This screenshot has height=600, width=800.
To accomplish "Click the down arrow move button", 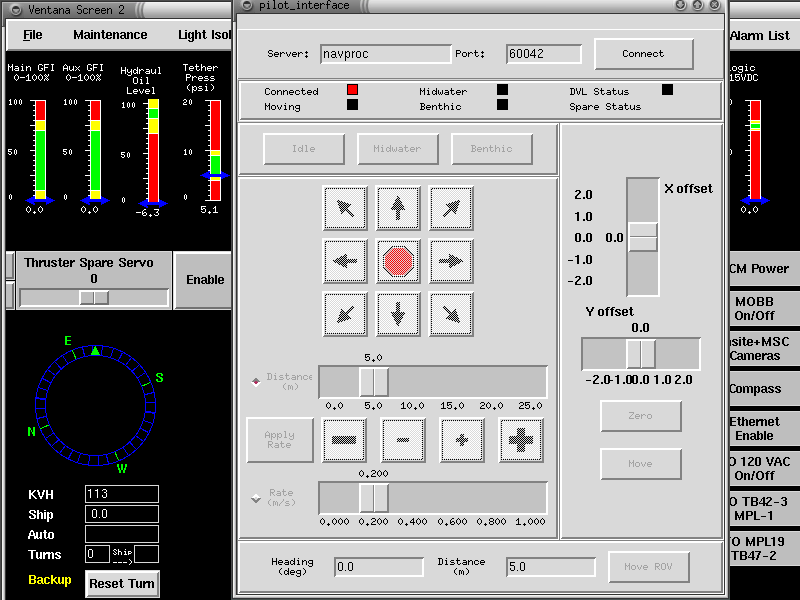I will (398, 314).
